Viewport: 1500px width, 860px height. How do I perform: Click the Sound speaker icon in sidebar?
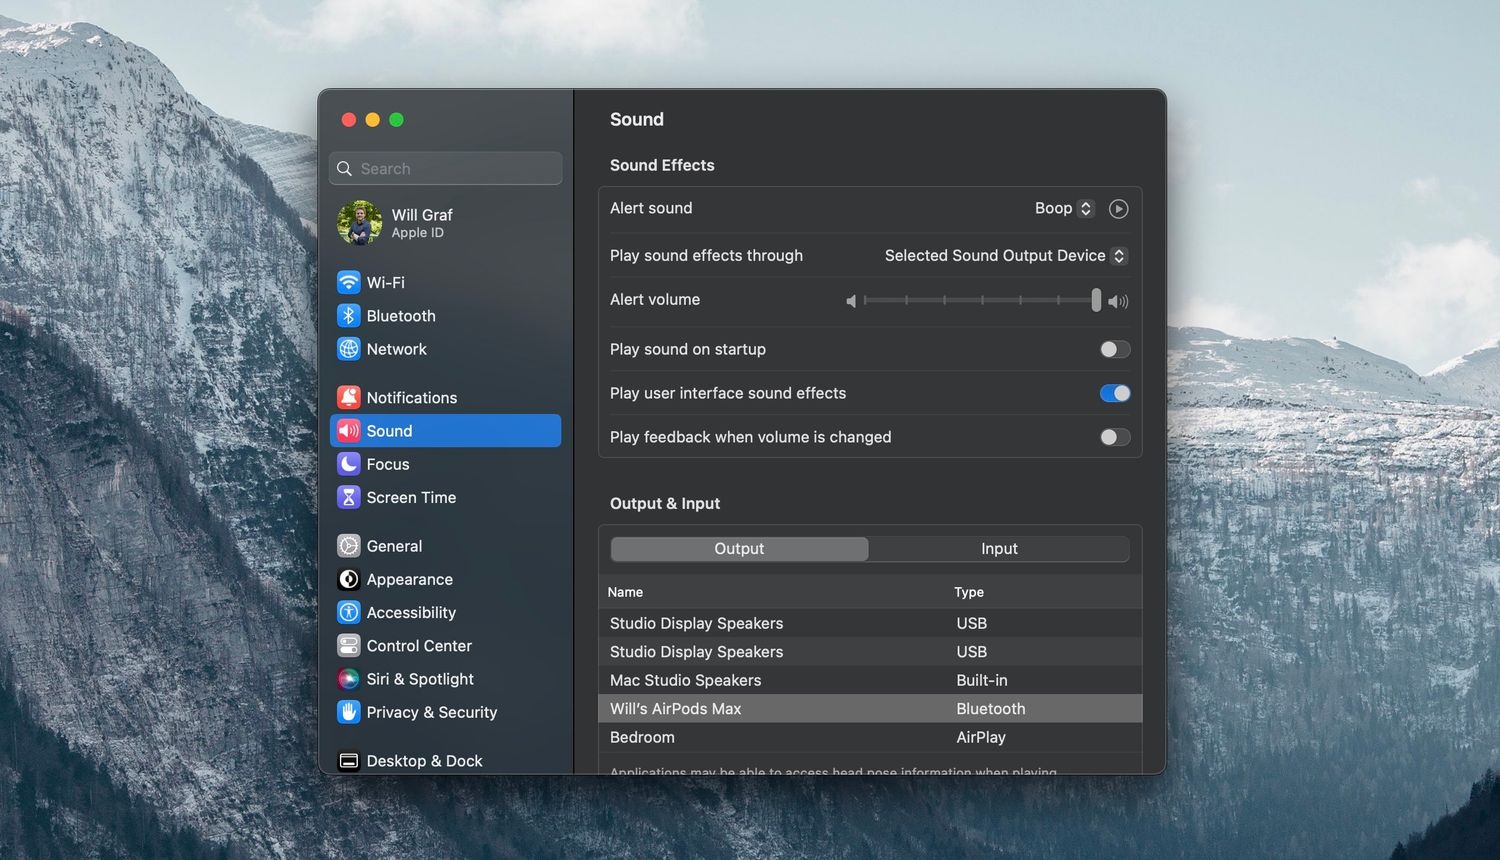pos(348,431)
